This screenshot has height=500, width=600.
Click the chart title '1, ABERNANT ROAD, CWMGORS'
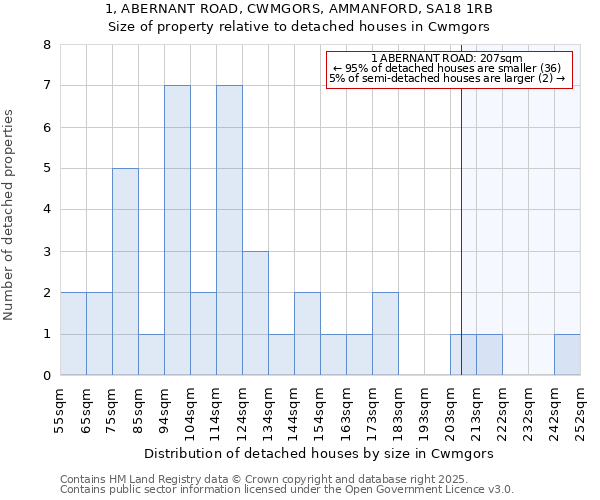coord(299,9)
